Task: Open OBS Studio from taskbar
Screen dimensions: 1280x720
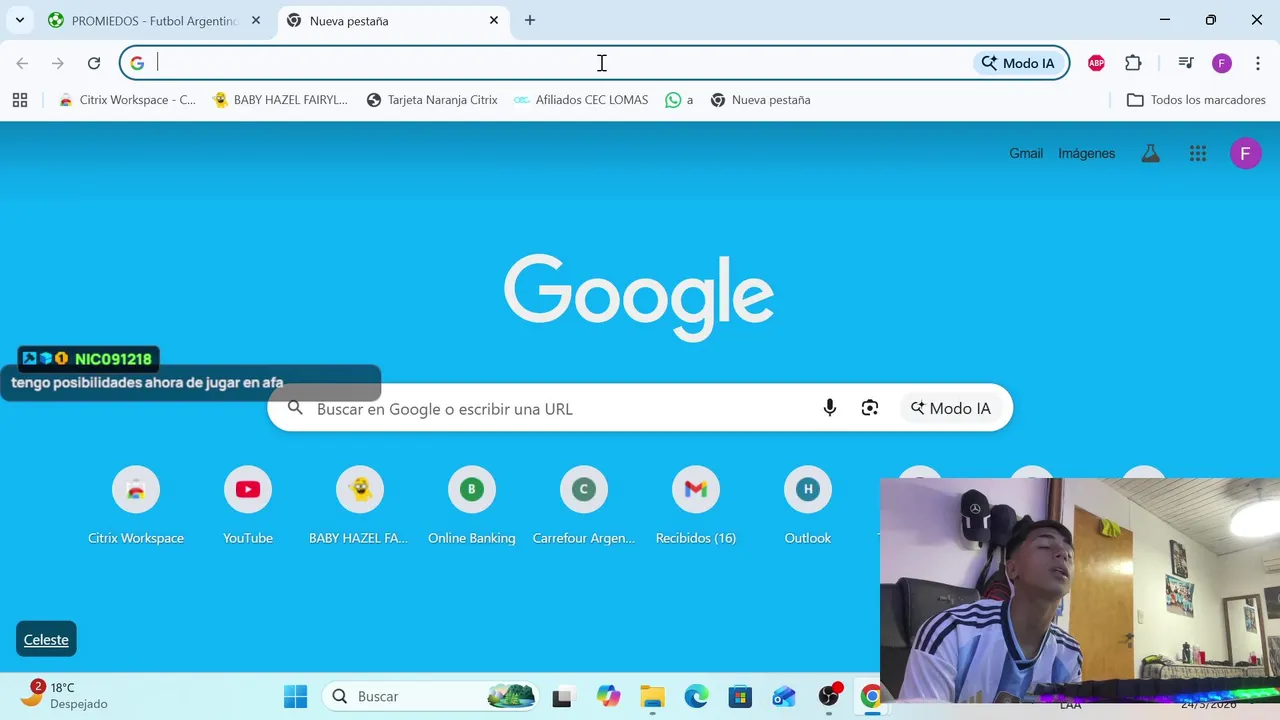Action: (x=829, y=696)
